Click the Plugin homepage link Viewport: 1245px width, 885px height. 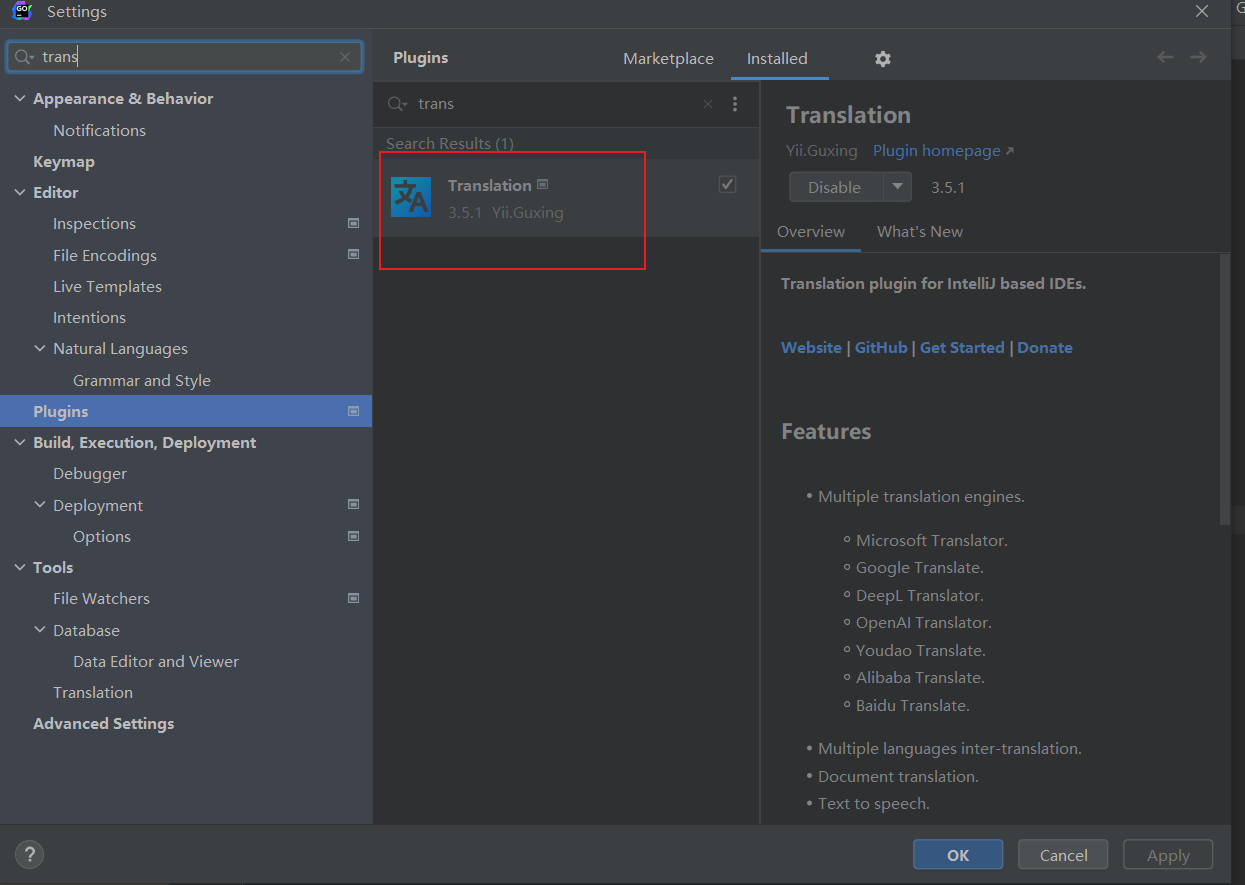coord(937,151)
